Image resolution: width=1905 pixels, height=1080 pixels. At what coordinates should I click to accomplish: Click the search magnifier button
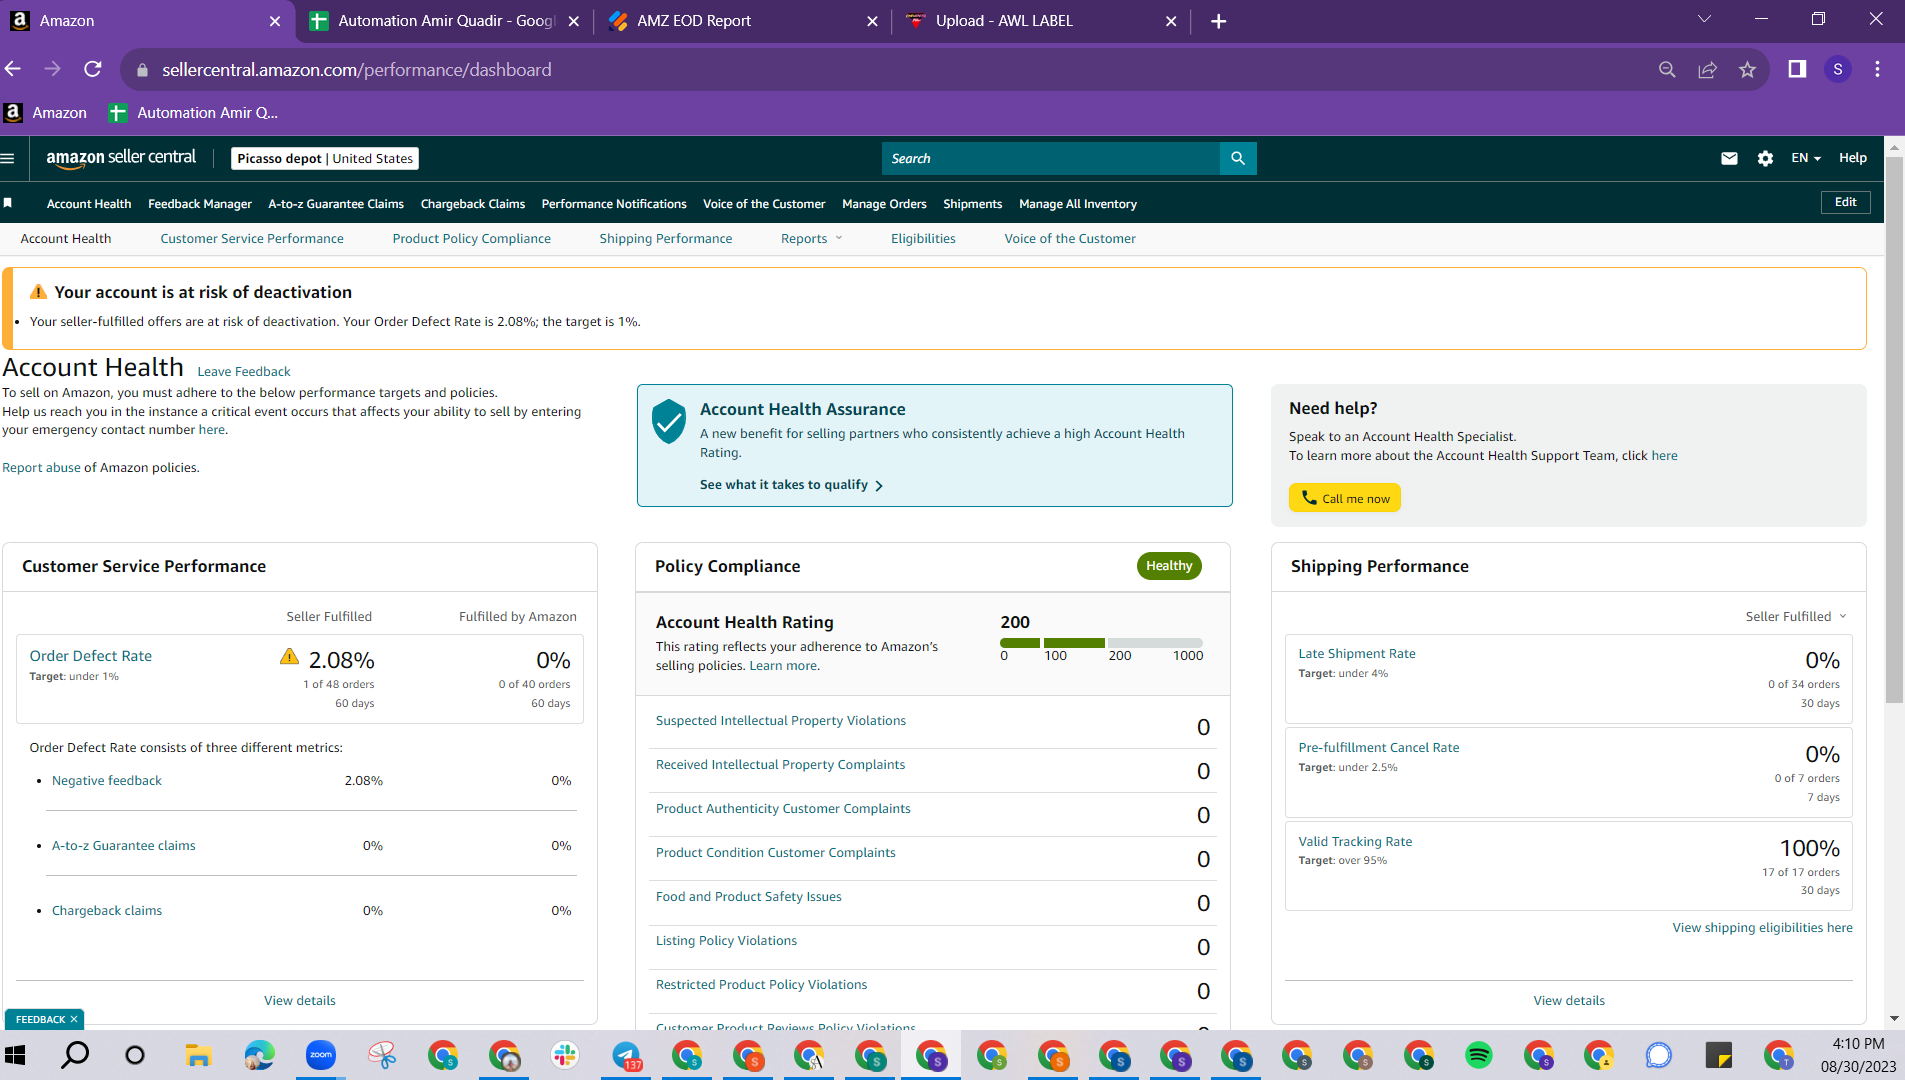pos(1238,158)
